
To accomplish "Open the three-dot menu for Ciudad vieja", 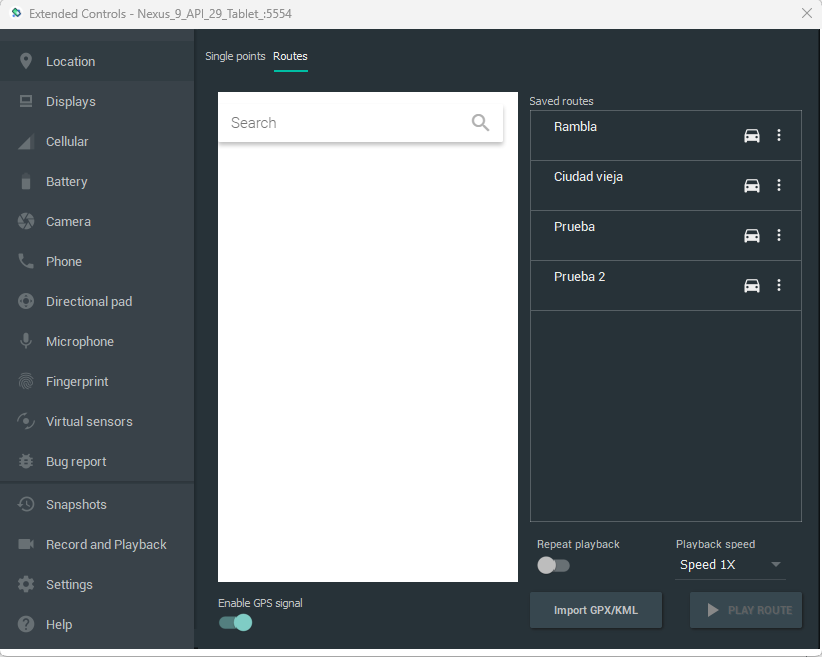I will pos(779,186).
